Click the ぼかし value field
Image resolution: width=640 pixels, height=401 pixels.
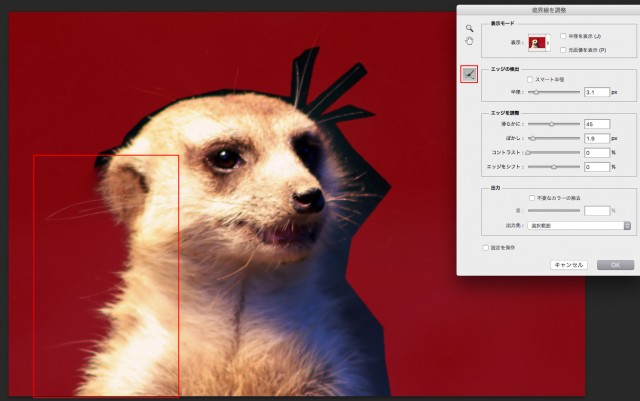tap(596, 138)
